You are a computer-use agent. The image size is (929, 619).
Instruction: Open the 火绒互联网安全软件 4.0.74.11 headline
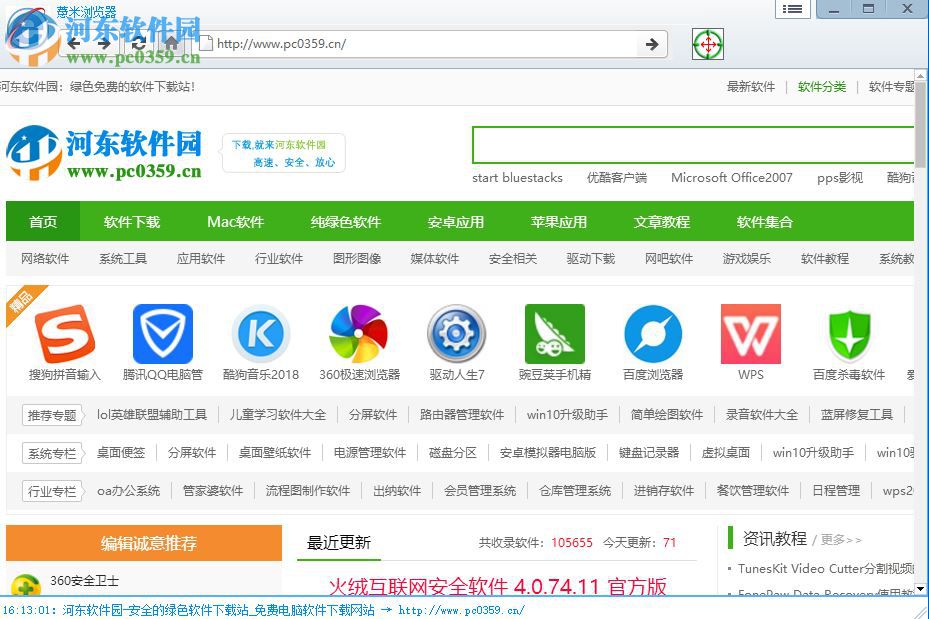498,586
